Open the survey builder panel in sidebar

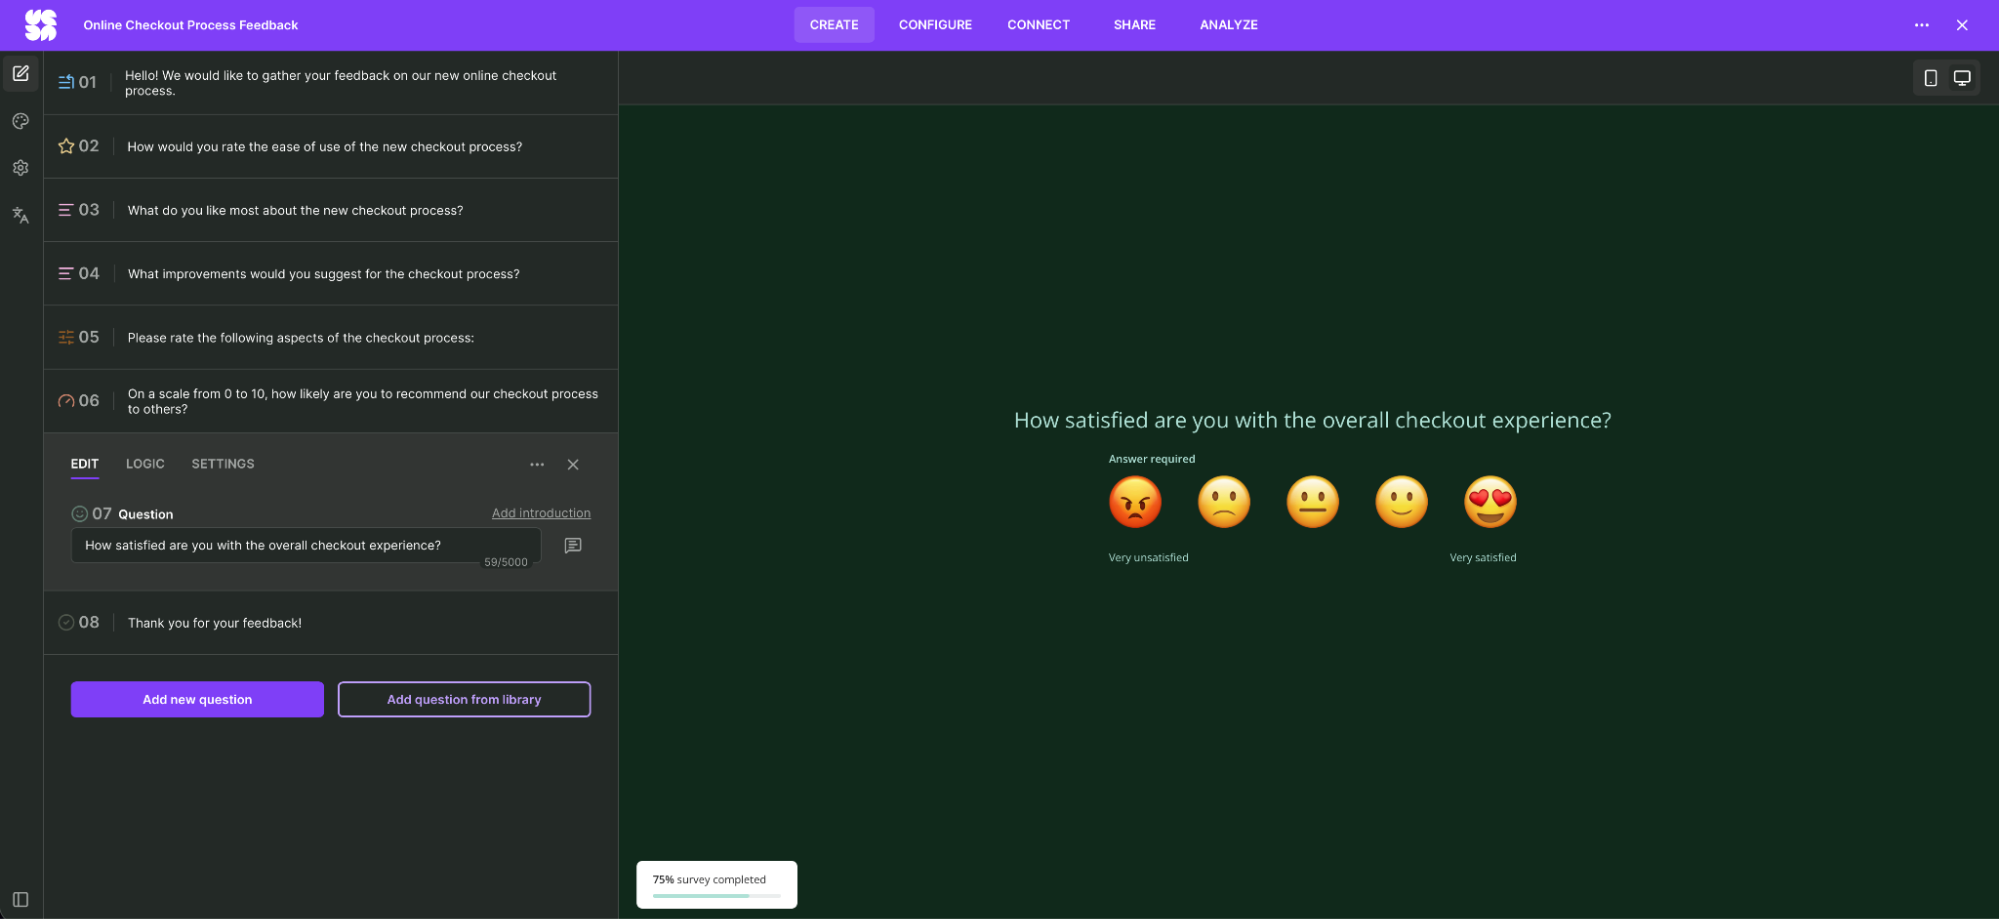tap(20, 73)
